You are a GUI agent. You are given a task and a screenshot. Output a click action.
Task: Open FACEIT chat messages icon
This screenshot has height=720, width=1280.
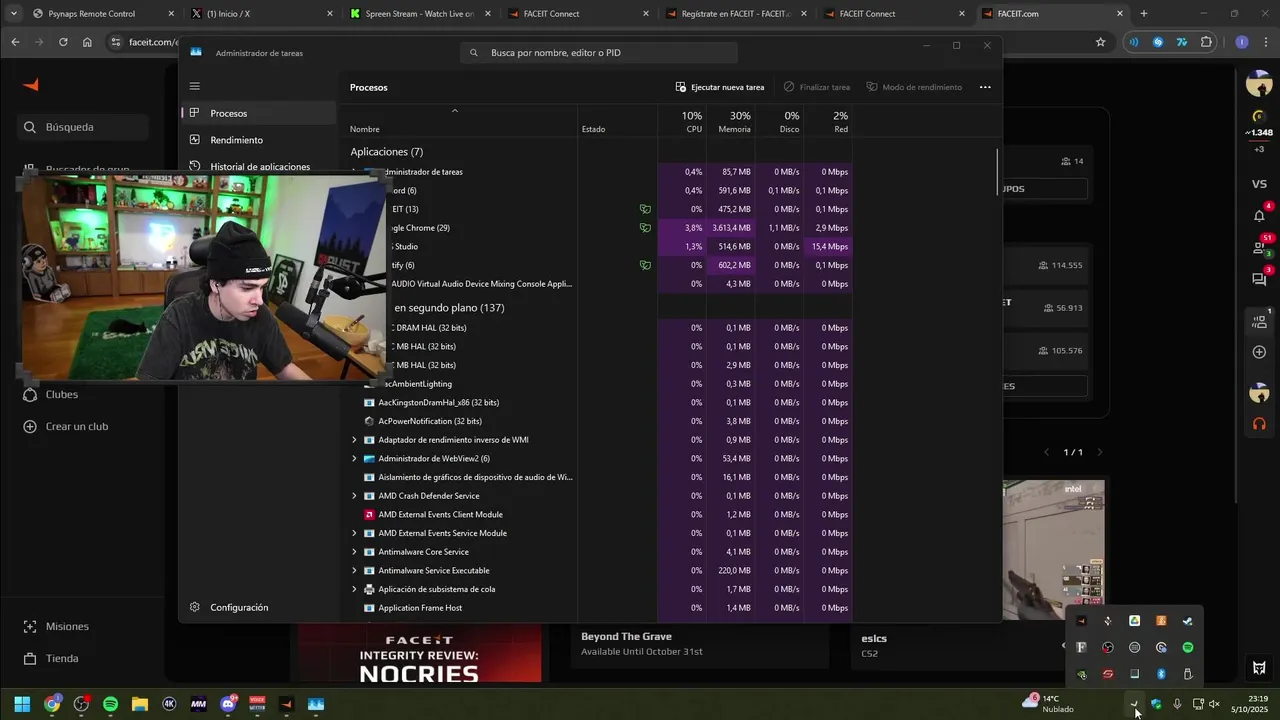(1259, 279)
